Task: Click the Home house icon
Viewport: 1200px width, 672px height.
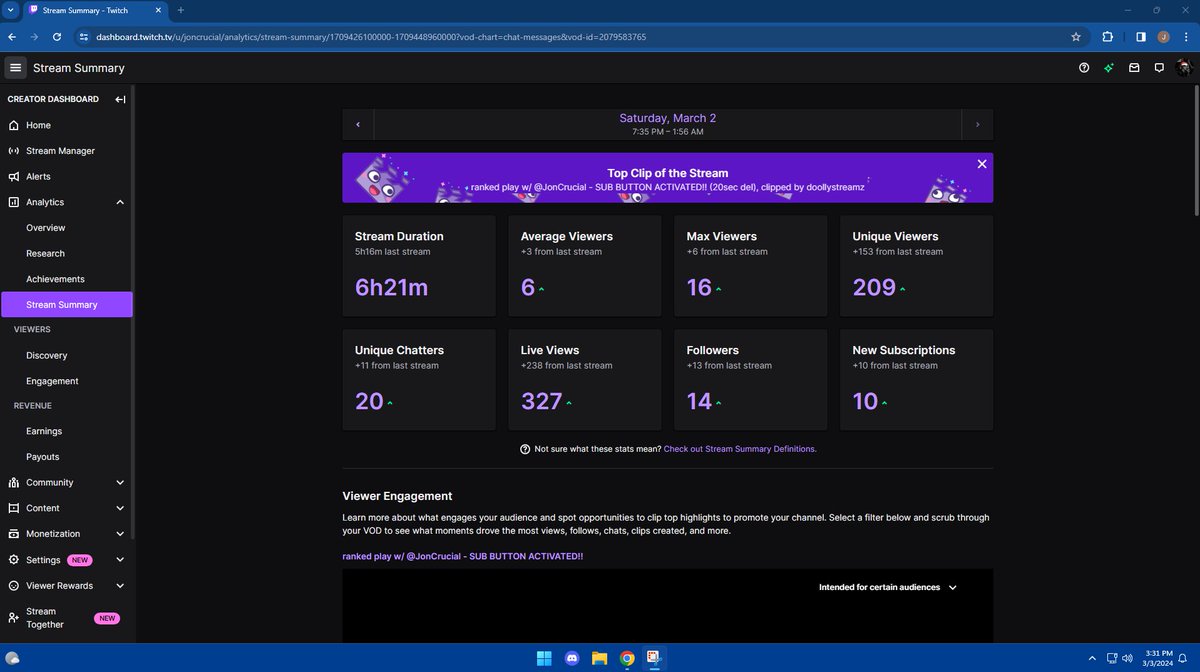Action: click(x=14, y=125)
